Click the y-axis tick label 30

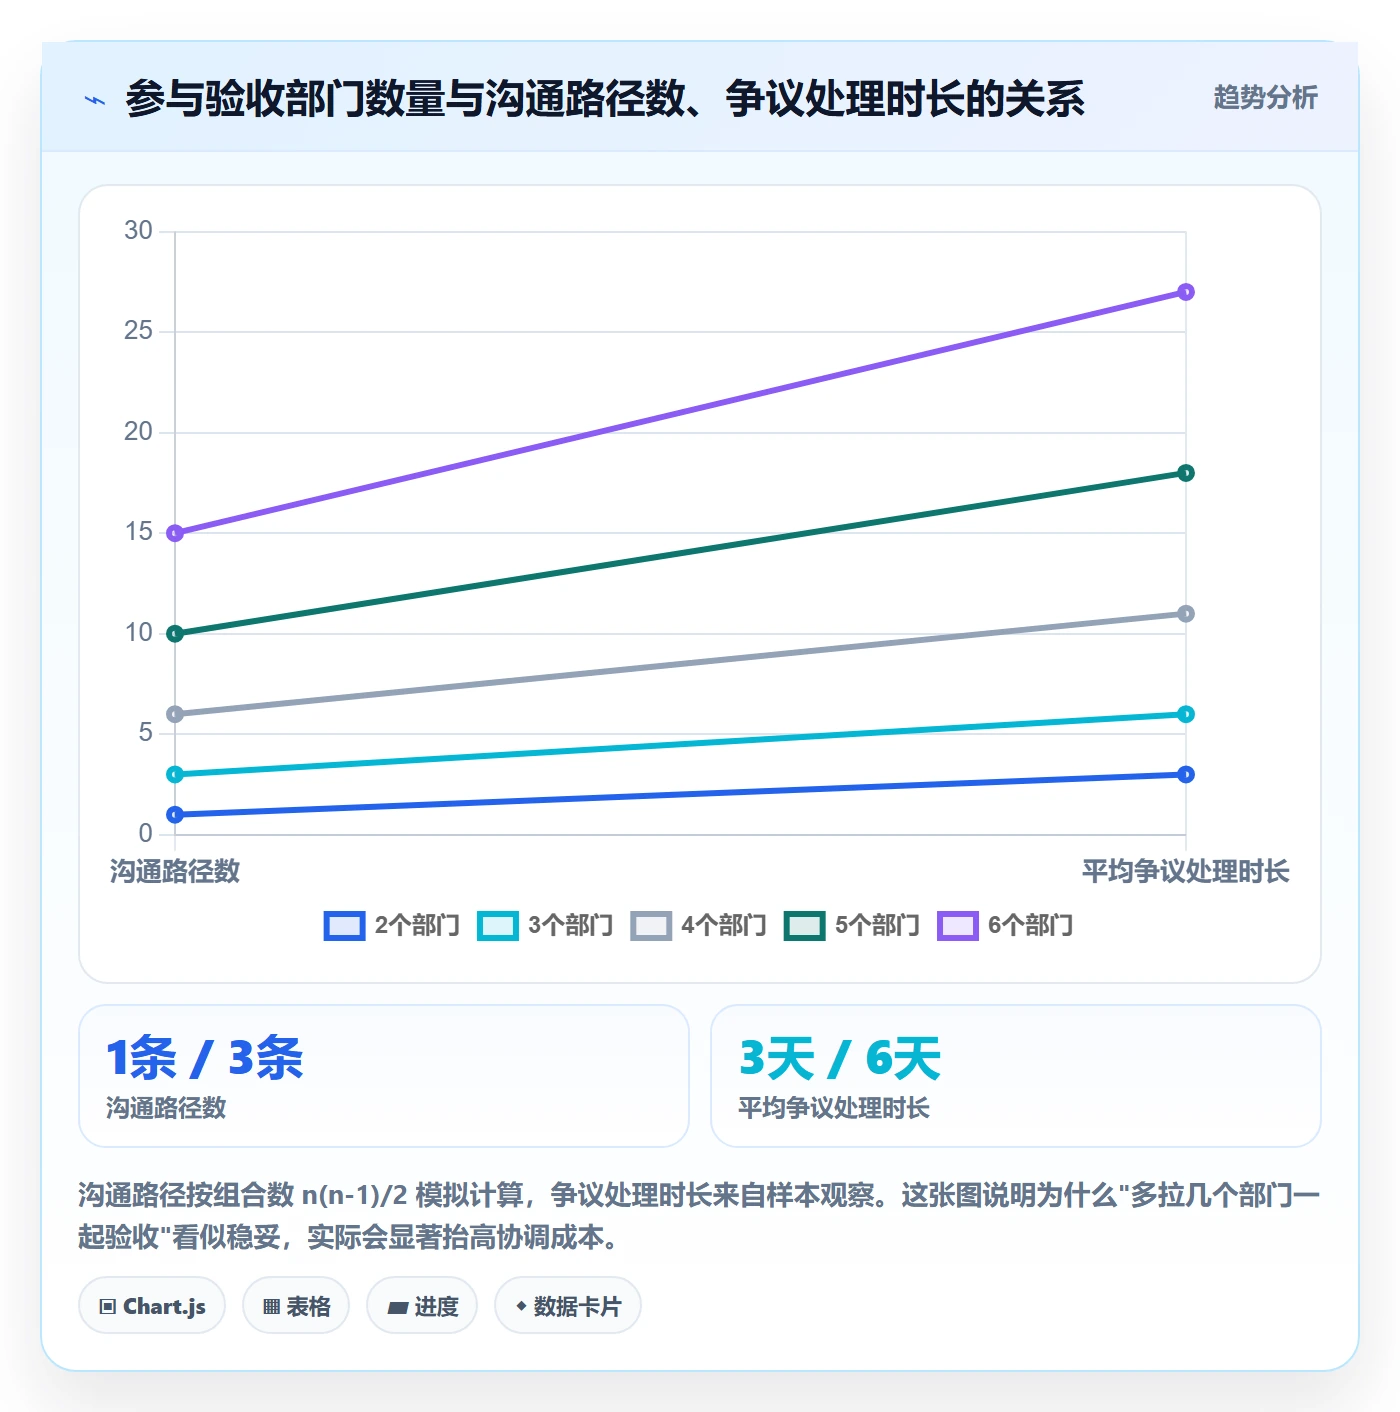click(x=138, y=231)
